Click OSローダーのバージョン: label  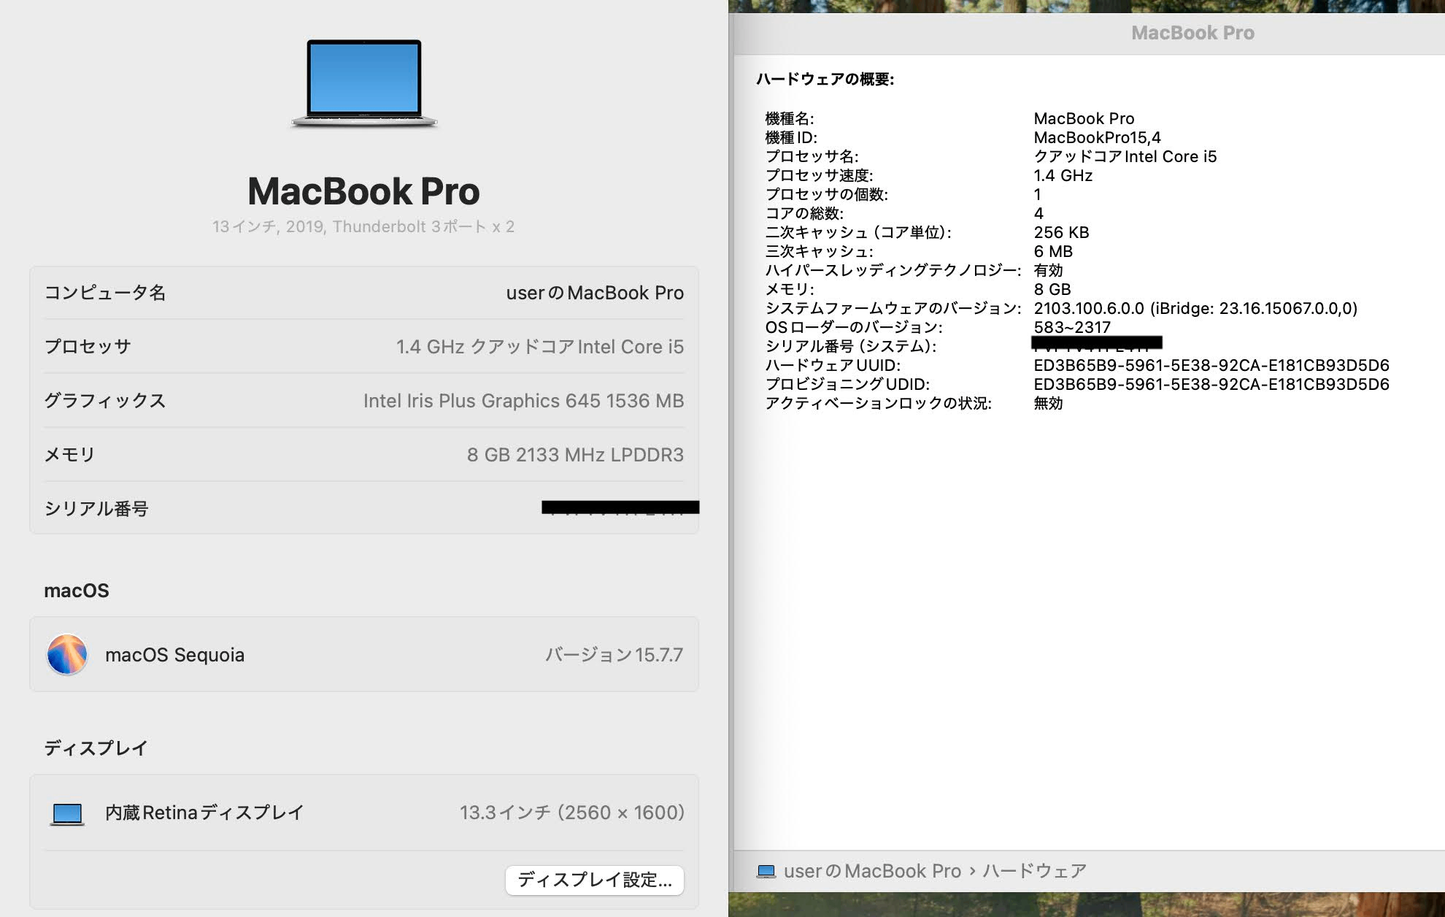point(854,328)
